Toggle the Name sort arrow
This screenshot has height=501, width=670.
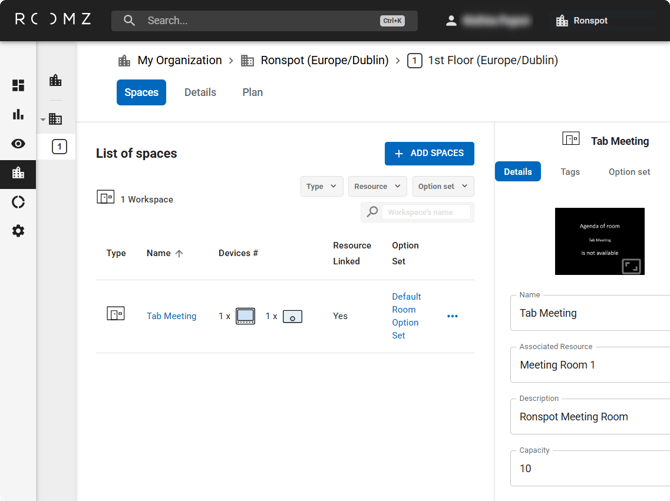[x=179, y=253]
